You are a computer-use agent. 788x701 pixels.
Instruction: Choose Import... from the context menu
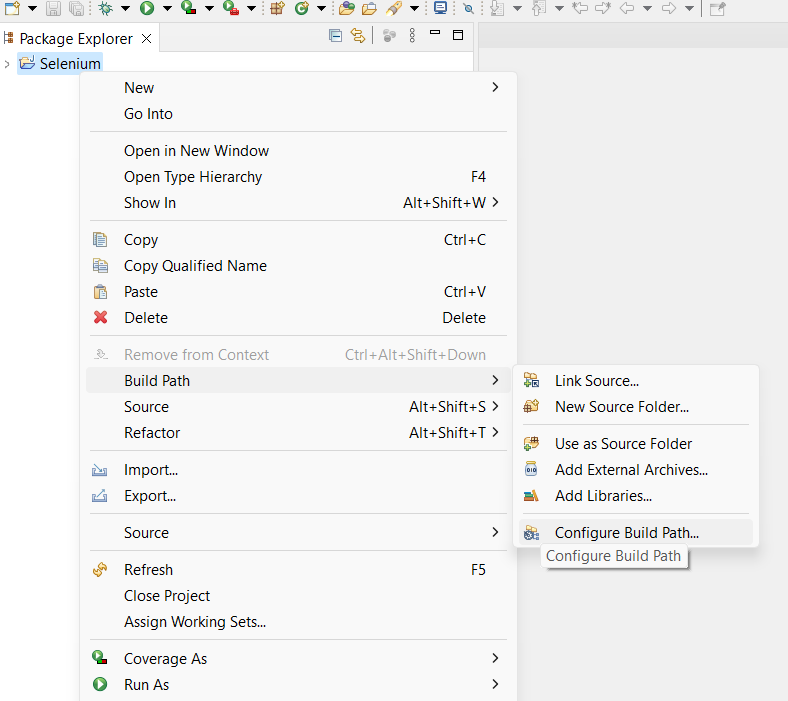298,470
